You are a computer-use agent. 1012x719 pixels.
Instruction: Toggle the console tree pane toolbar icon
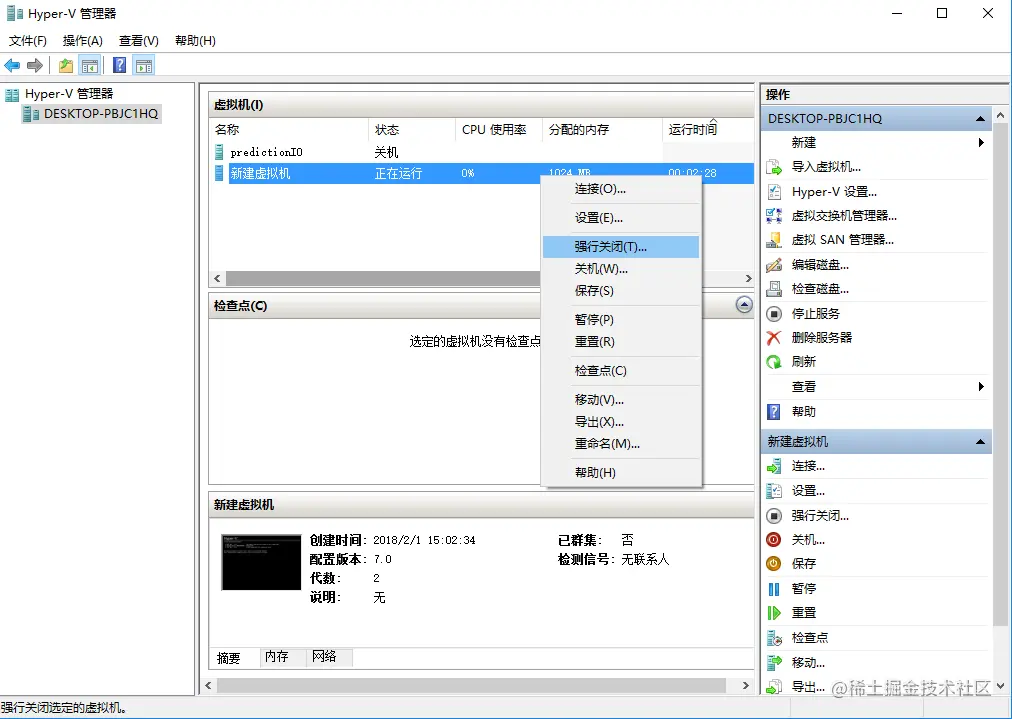[90, 65]
